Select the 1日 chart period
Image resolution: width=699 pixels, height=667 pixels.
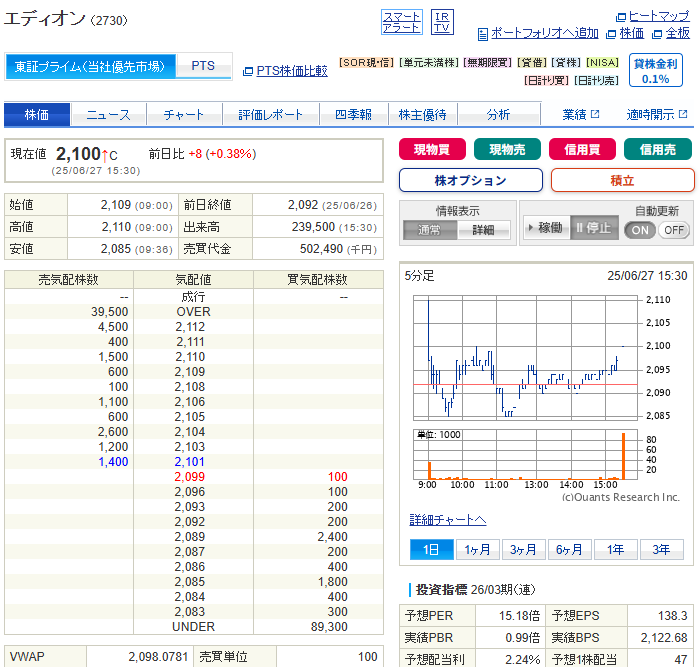tap(432, 549)
